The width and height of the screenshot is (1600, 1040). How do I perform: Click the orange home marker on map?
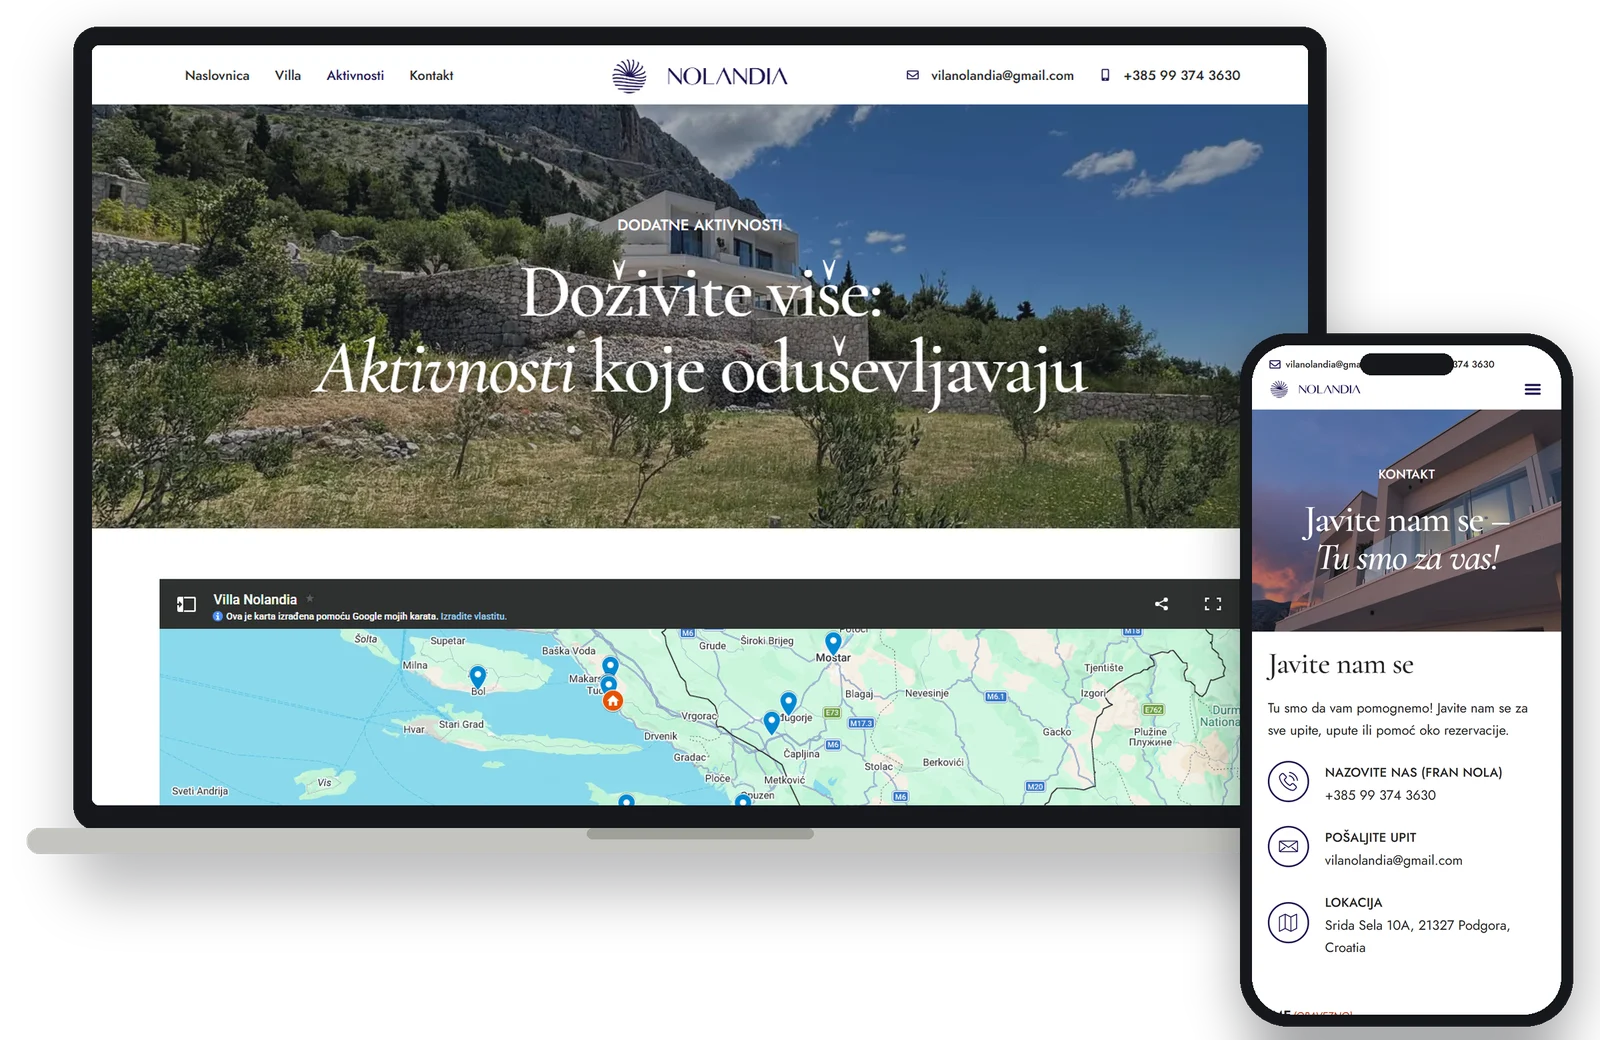(613, 701)
